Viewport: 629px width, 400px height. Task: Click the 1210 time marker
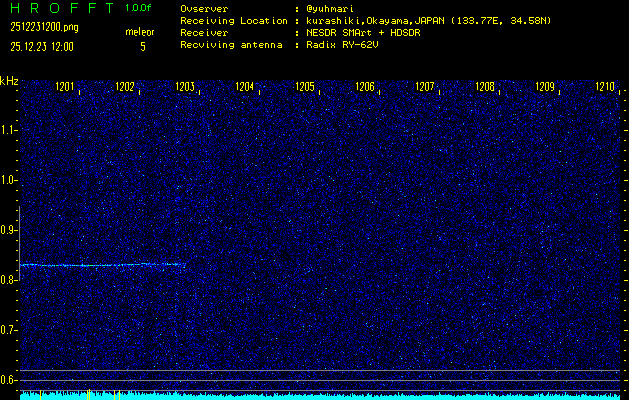tap(605, 88)
